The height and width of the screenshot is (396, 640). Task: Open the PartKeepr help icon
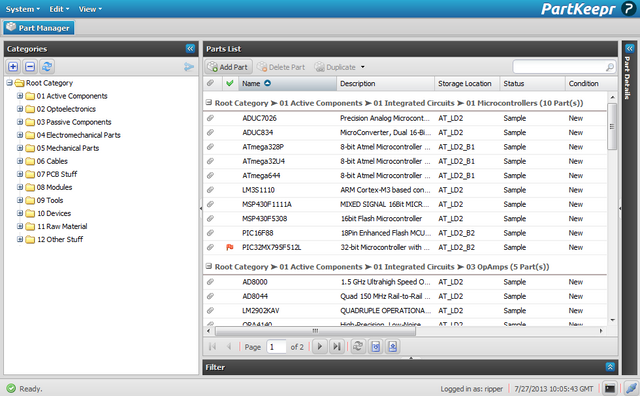point(629,9)
